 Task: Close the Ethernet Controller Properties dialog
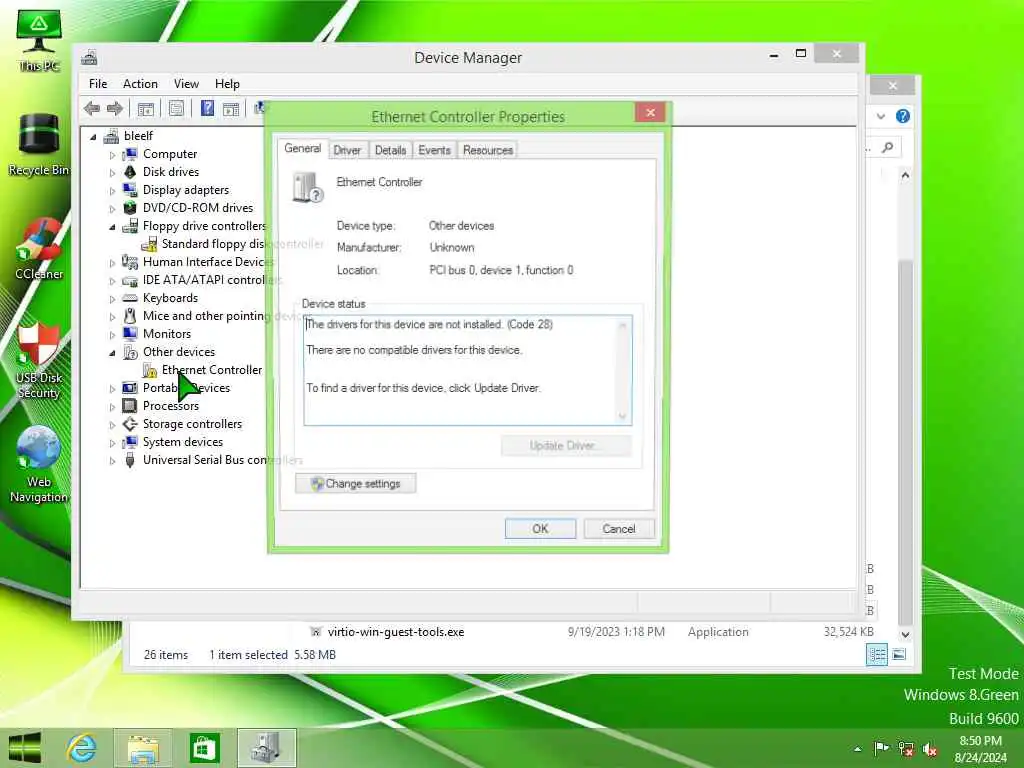pyautogui.click(x=650, y=112)
